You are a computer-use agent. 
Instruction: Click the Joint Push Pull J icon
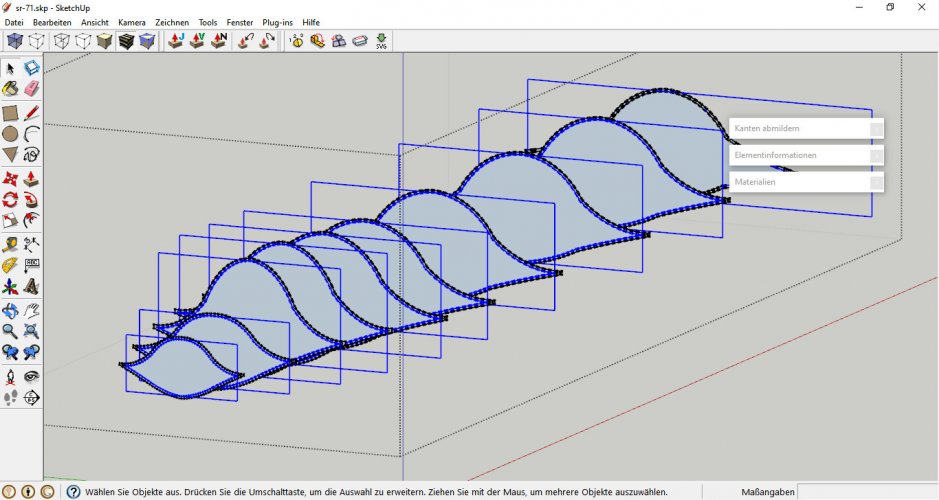(x=176, y=41)
